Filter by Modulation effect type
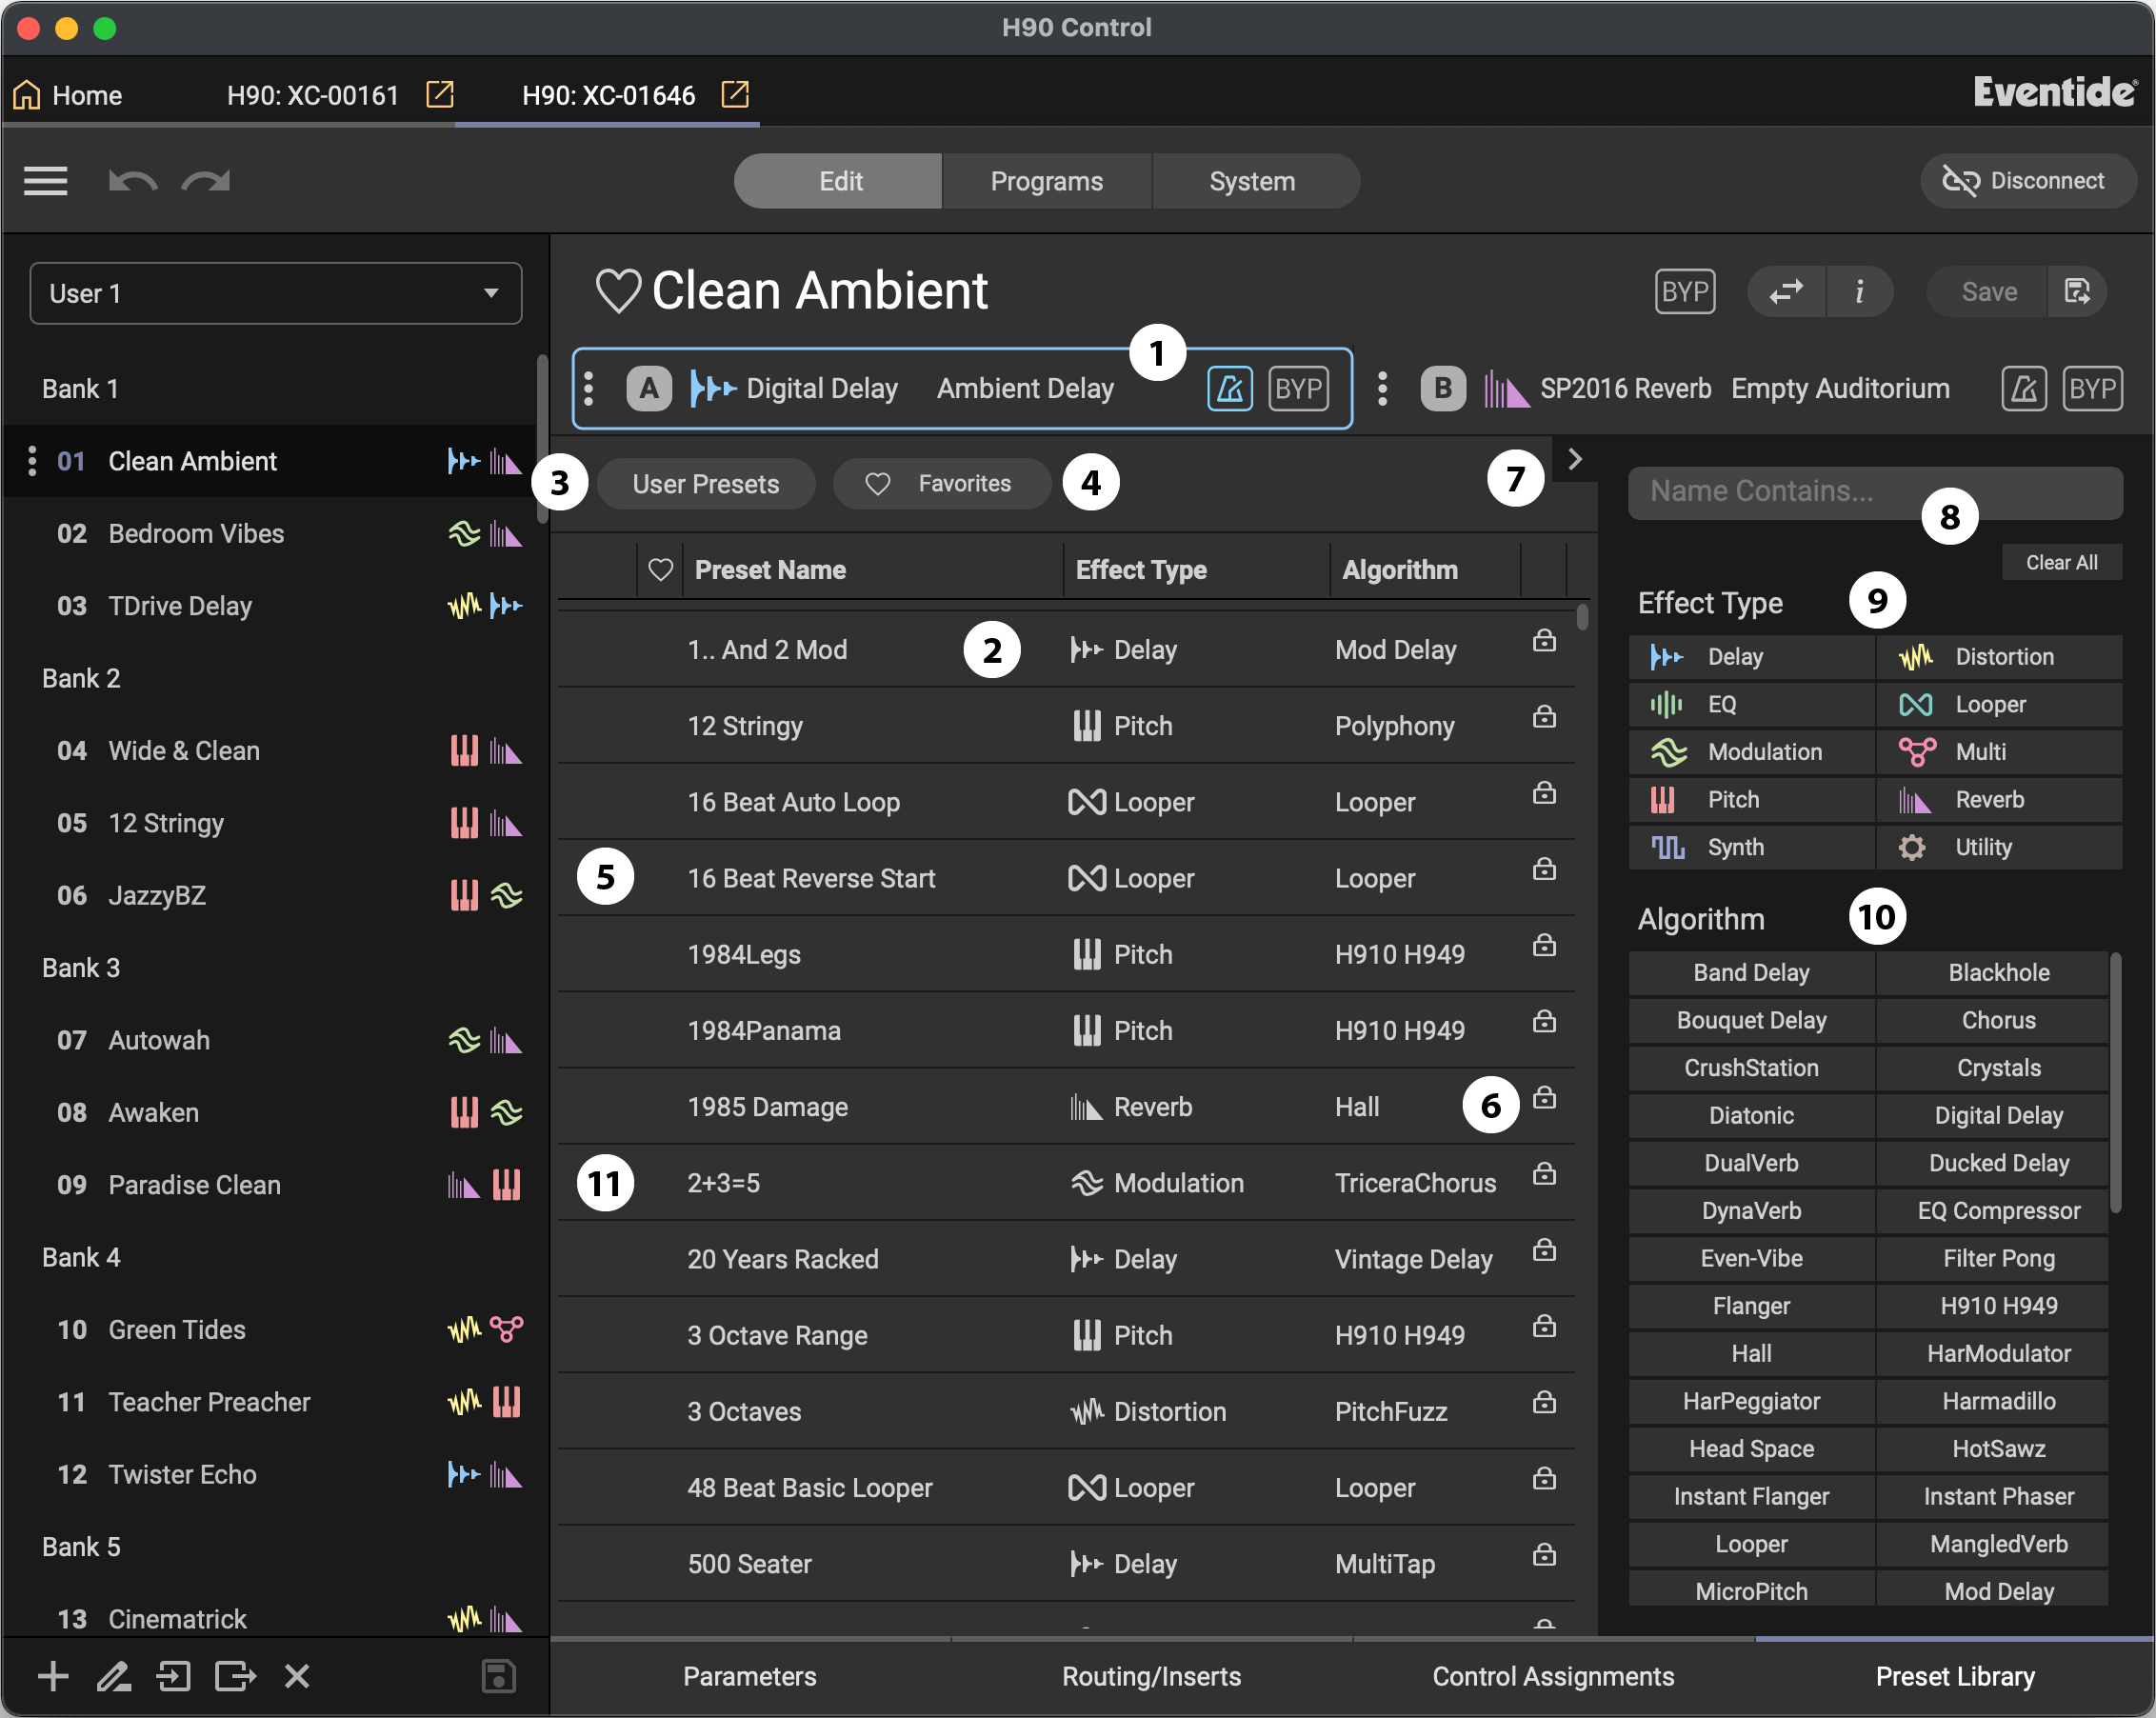The width and height of the screenshot is (2156, 1718). coord(1751,752)
